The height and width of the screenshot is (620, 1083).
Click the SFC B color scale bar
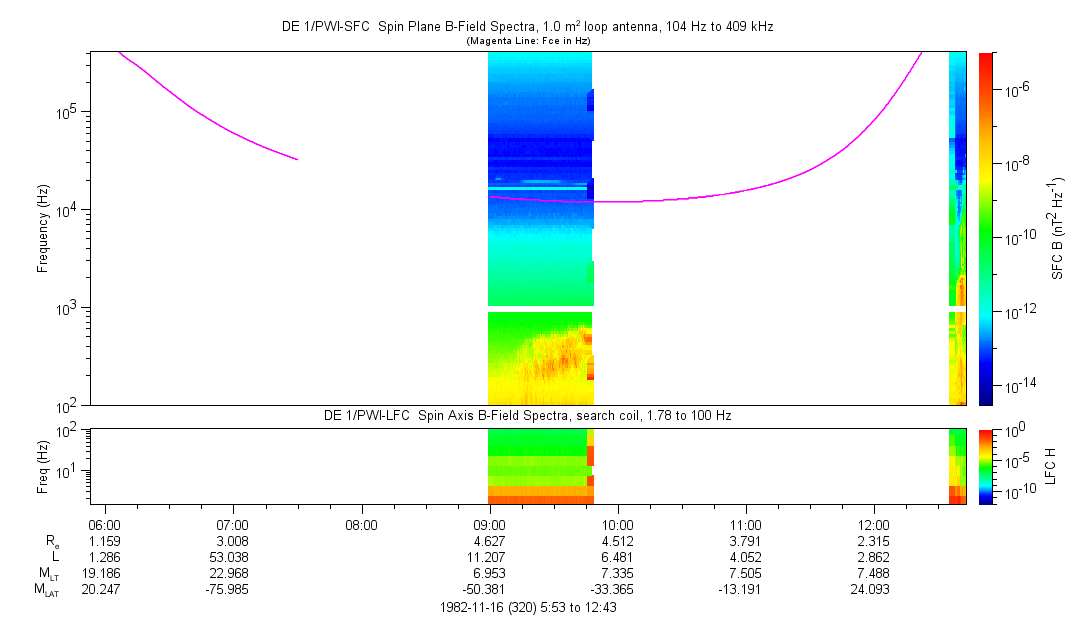tap(986, 229)
